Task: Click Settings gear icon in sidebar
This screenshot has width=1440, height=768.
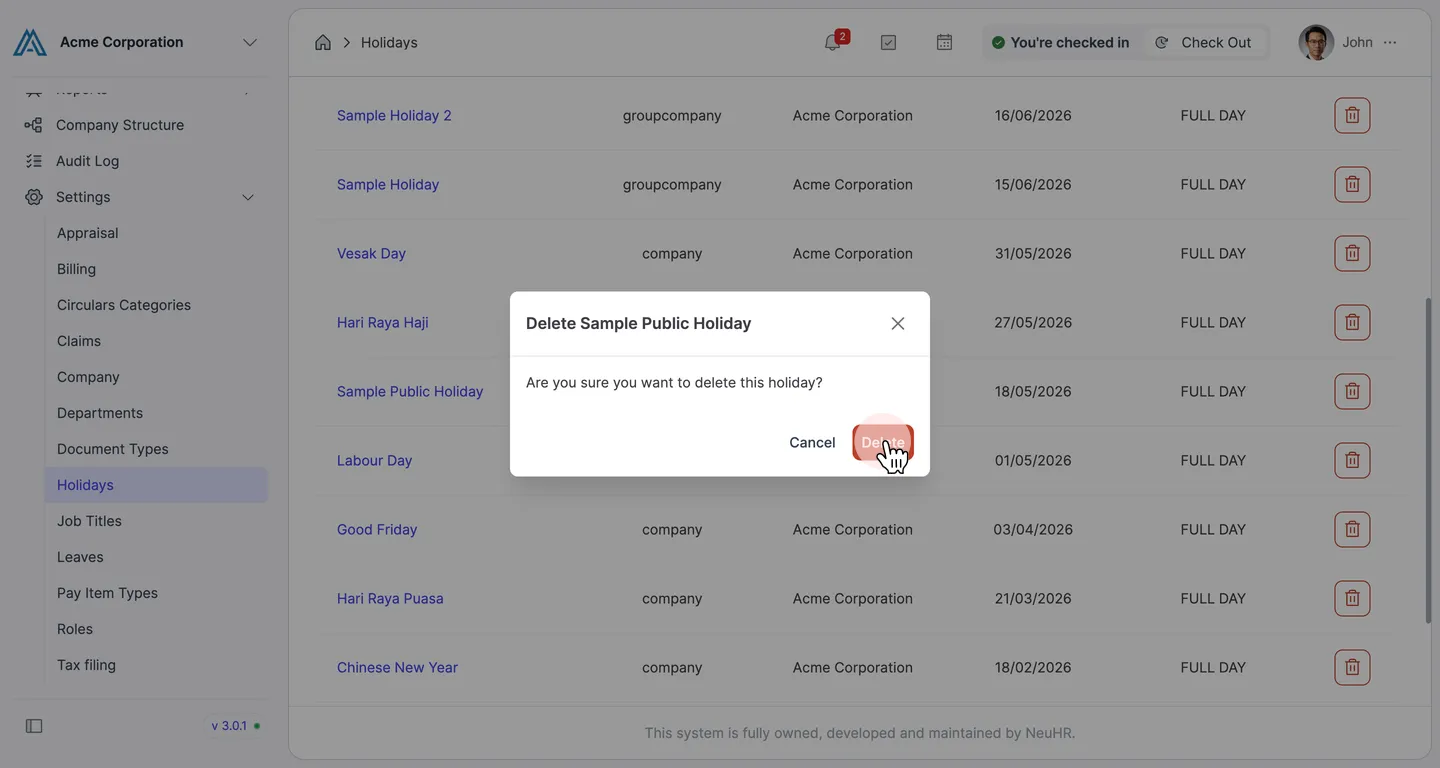Action: click(x=34, y=197)
